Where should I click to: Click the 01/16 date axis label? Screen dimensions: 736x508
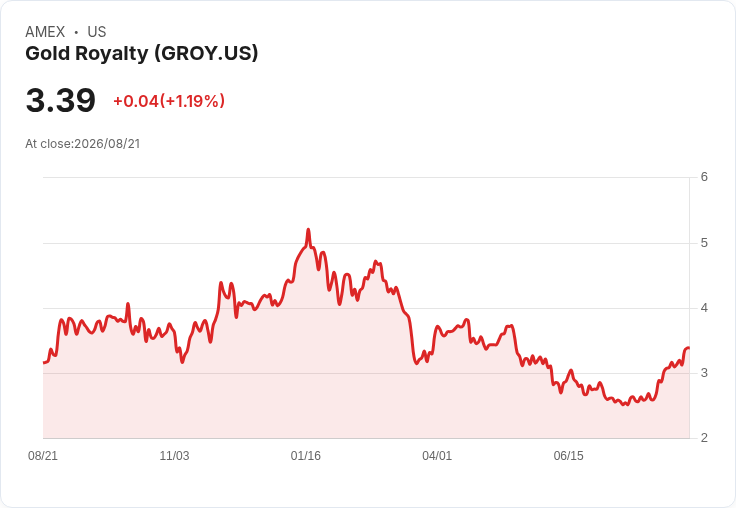(x=306, y=455)
